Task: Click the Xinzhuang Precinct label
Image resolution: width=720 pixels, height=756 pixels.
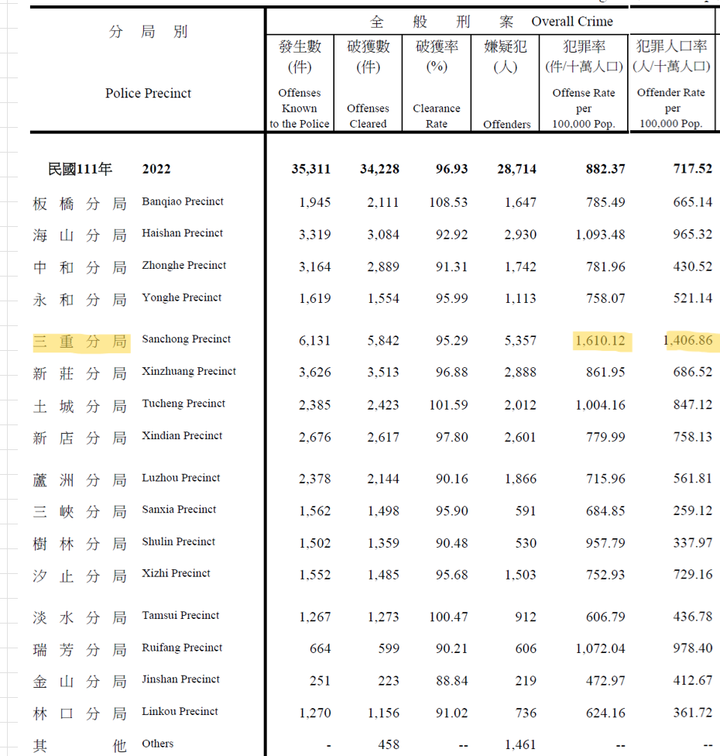Action: (x=189, y=371)
